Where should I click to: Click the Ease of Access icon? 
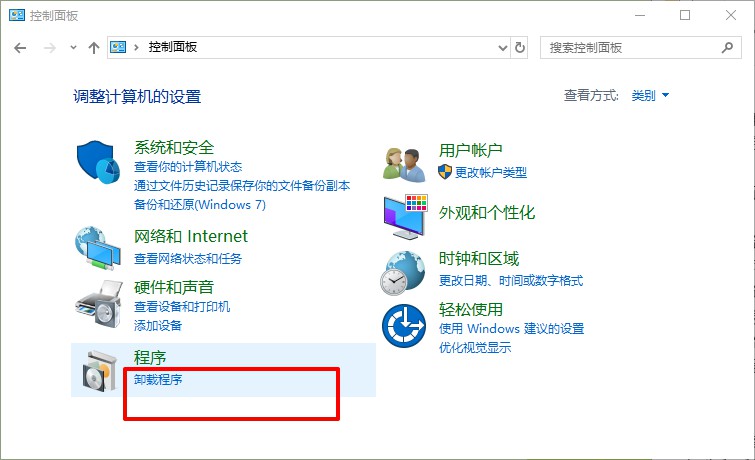[x=405, y=325]
